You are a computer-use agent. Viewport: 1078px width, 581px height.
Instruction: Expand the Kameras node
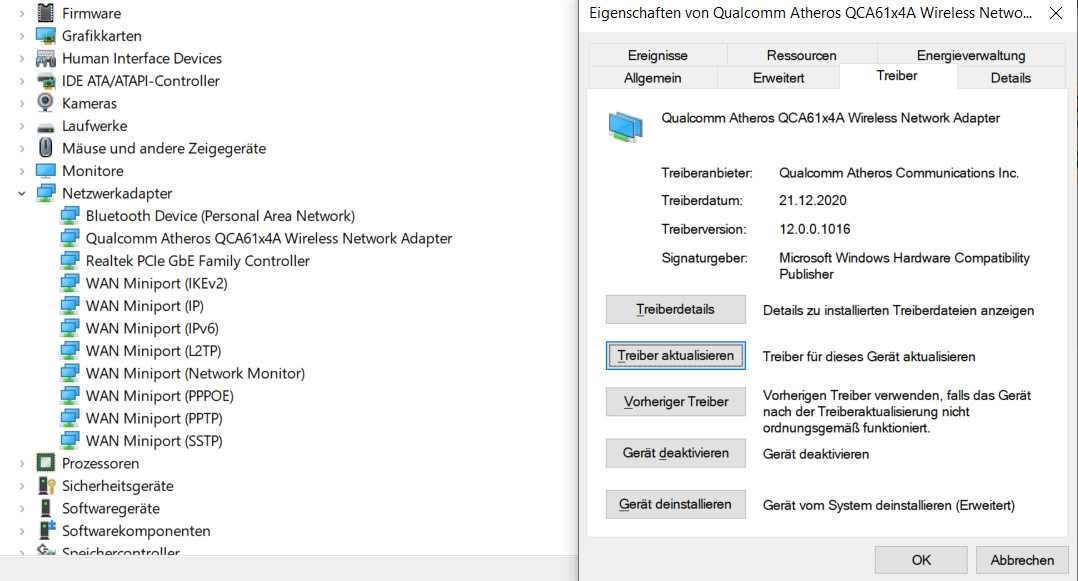tap(22, 103)
